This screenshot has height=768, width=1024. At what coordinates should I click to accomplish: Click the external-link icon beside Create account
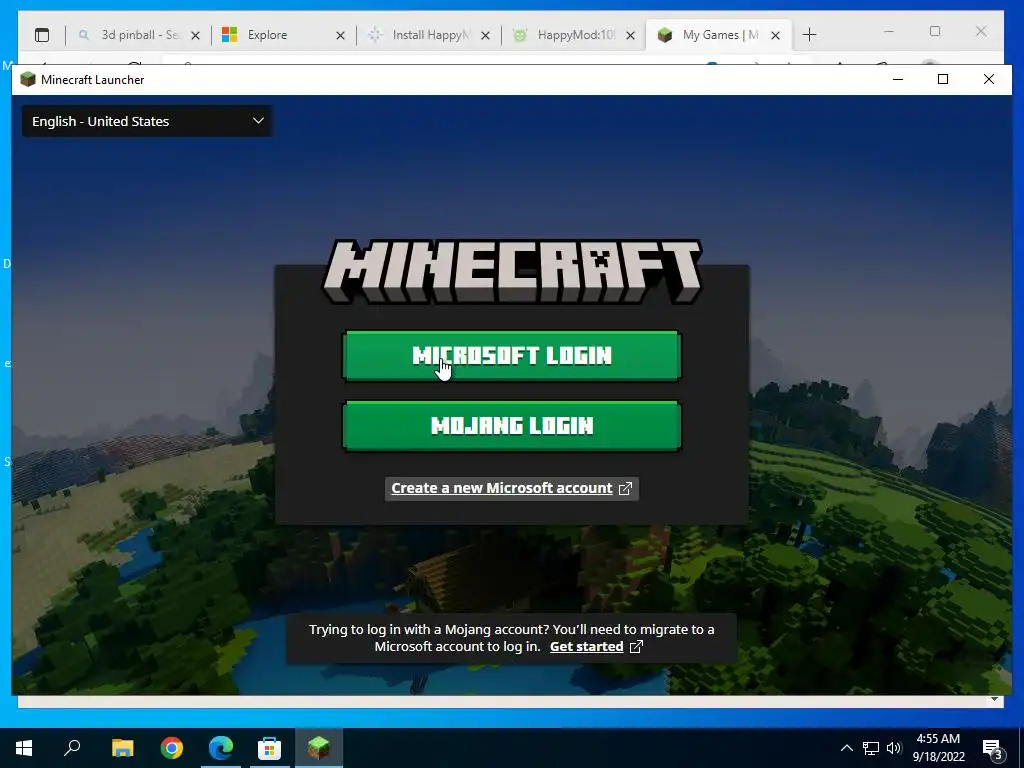click(625, 488)
